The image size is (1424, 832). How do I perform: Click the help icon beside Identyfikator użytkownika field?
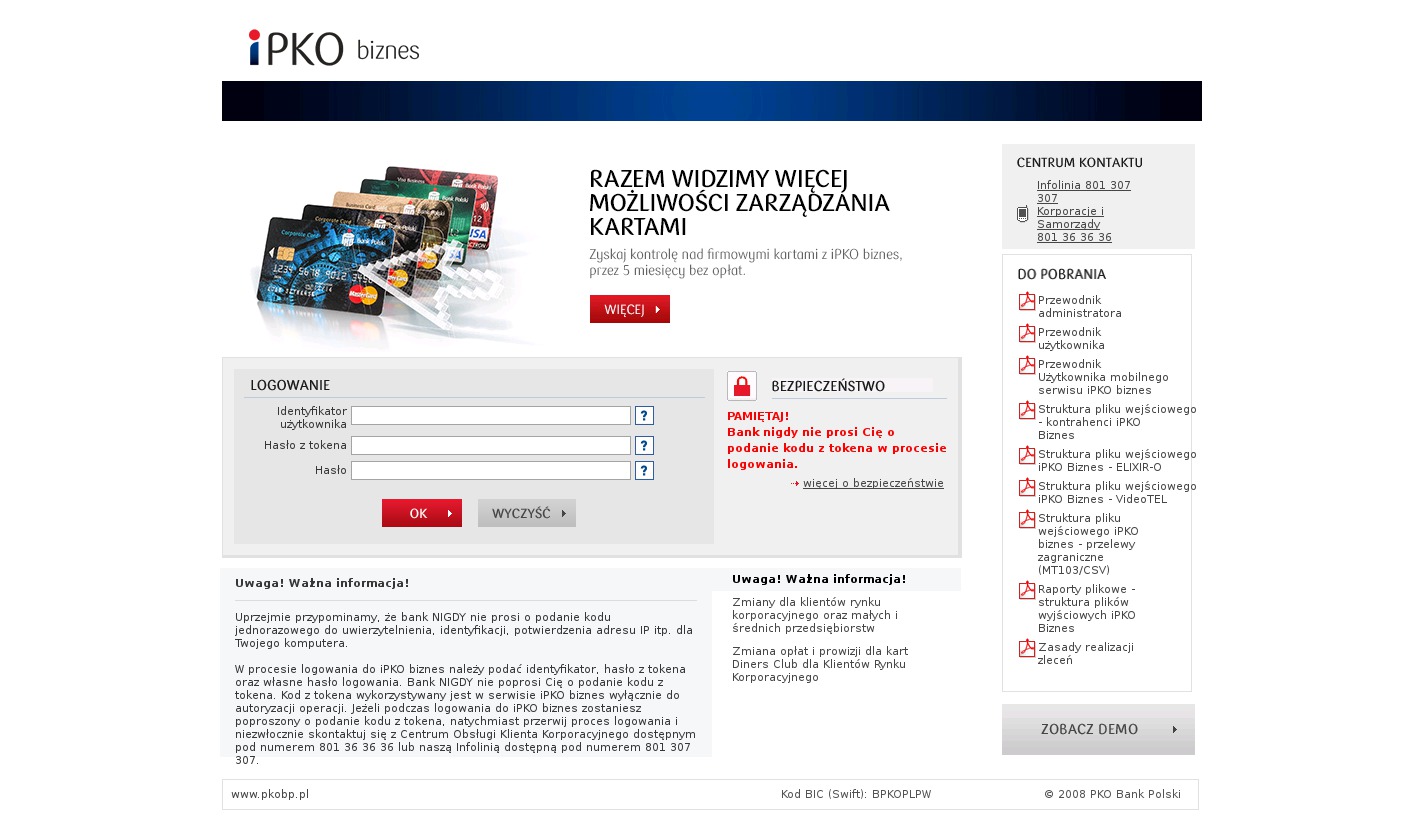[x=644, y=415]
